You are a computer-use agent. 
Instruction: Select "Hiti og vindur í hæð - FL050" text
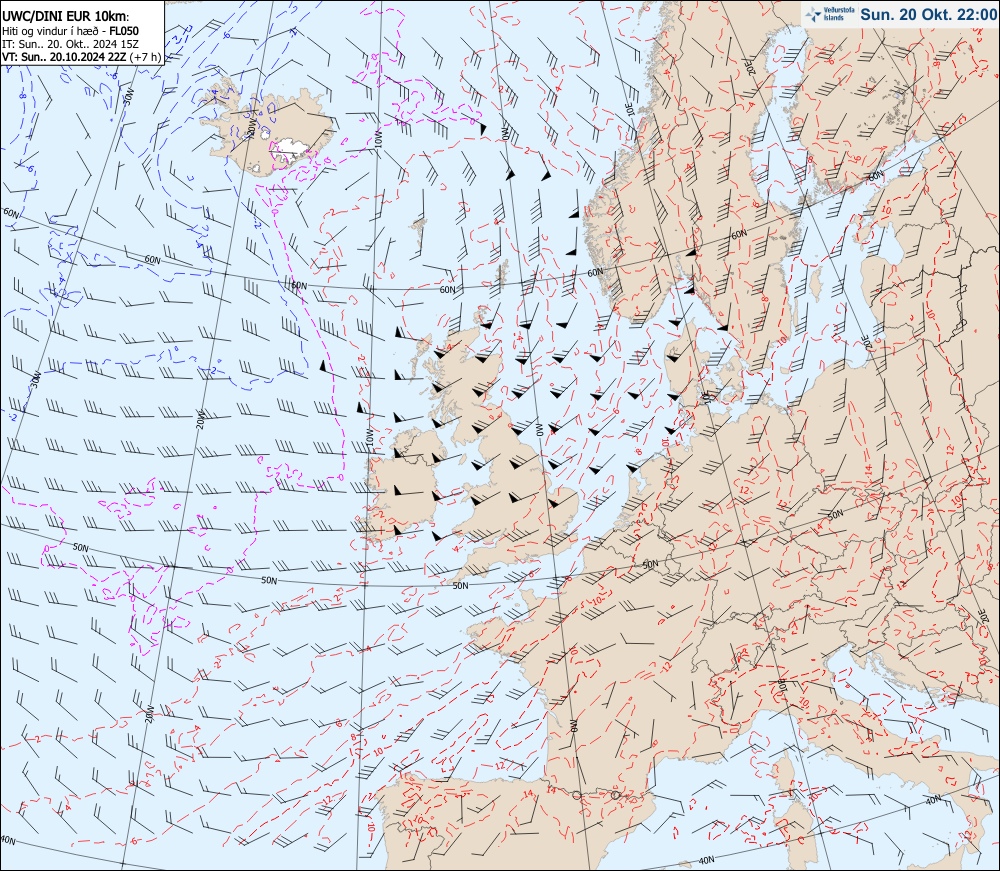(x=70, y=31)
